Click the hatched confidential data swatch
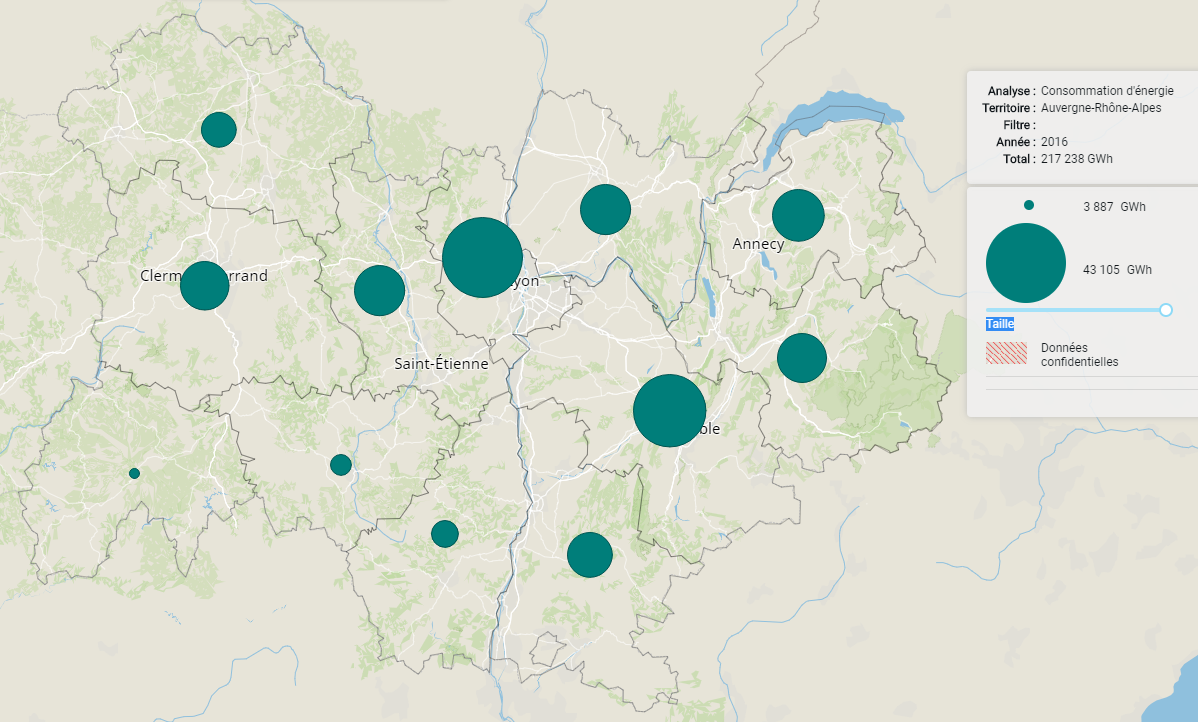This screenshot has width=1198, height=722. (1006, 353)
